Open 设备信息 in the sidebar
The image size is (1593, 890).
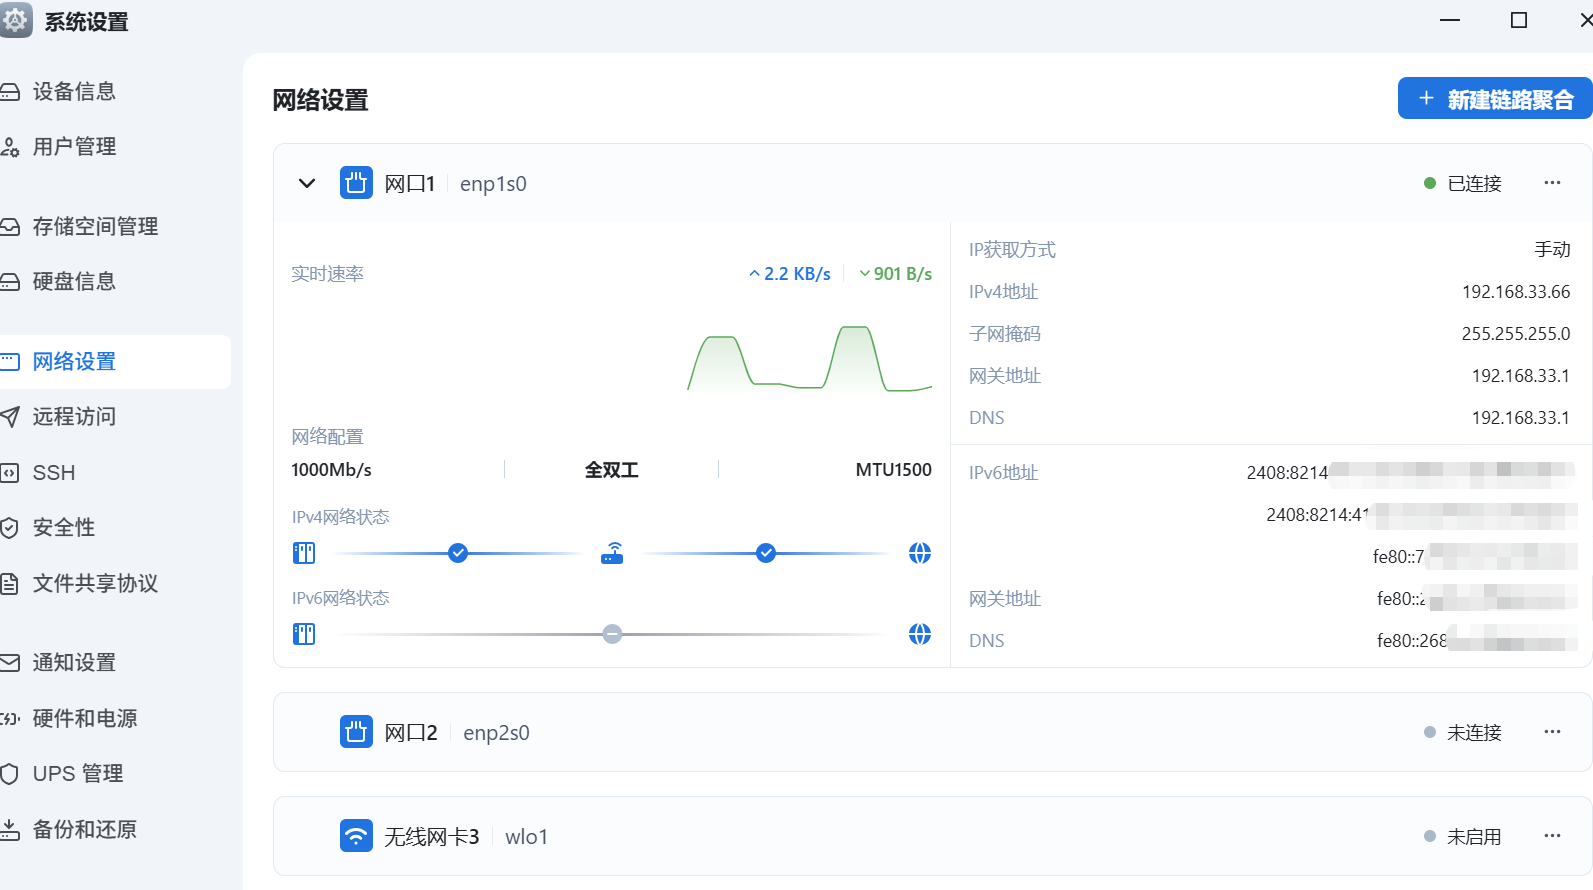pyautogui.click(x=74, y=92)
